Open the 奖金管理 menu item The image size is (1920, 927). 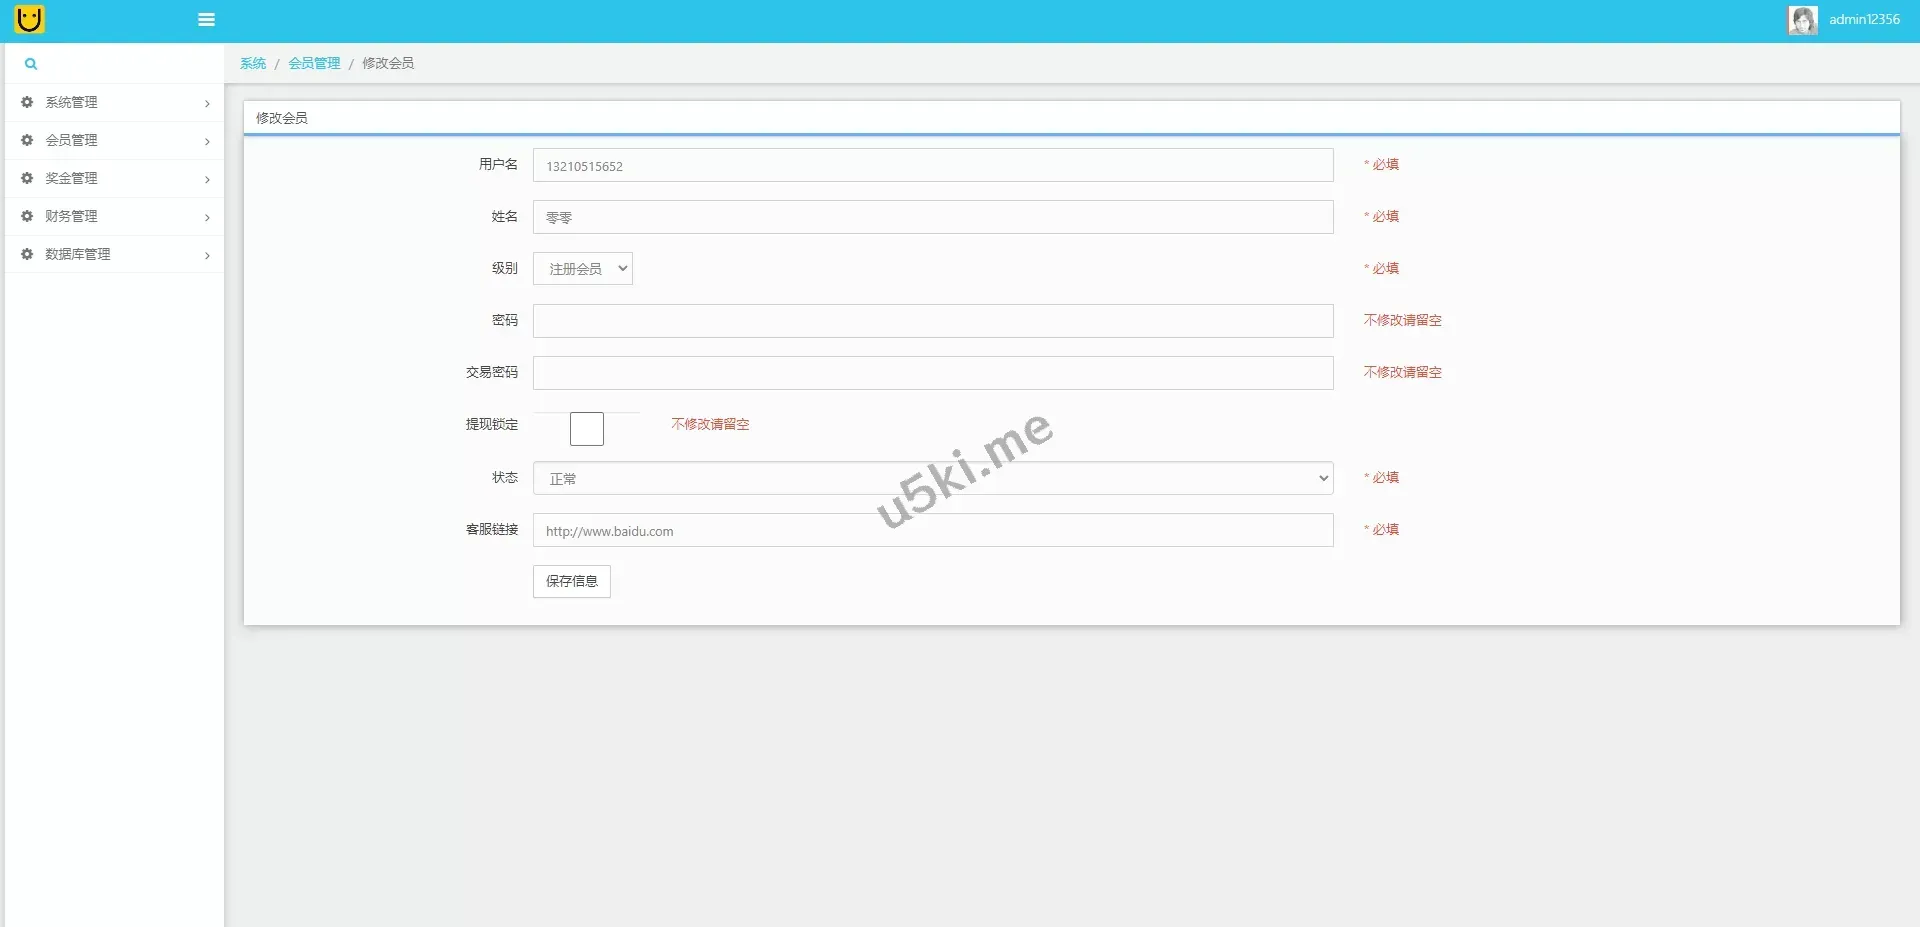(x=72, y=178)
